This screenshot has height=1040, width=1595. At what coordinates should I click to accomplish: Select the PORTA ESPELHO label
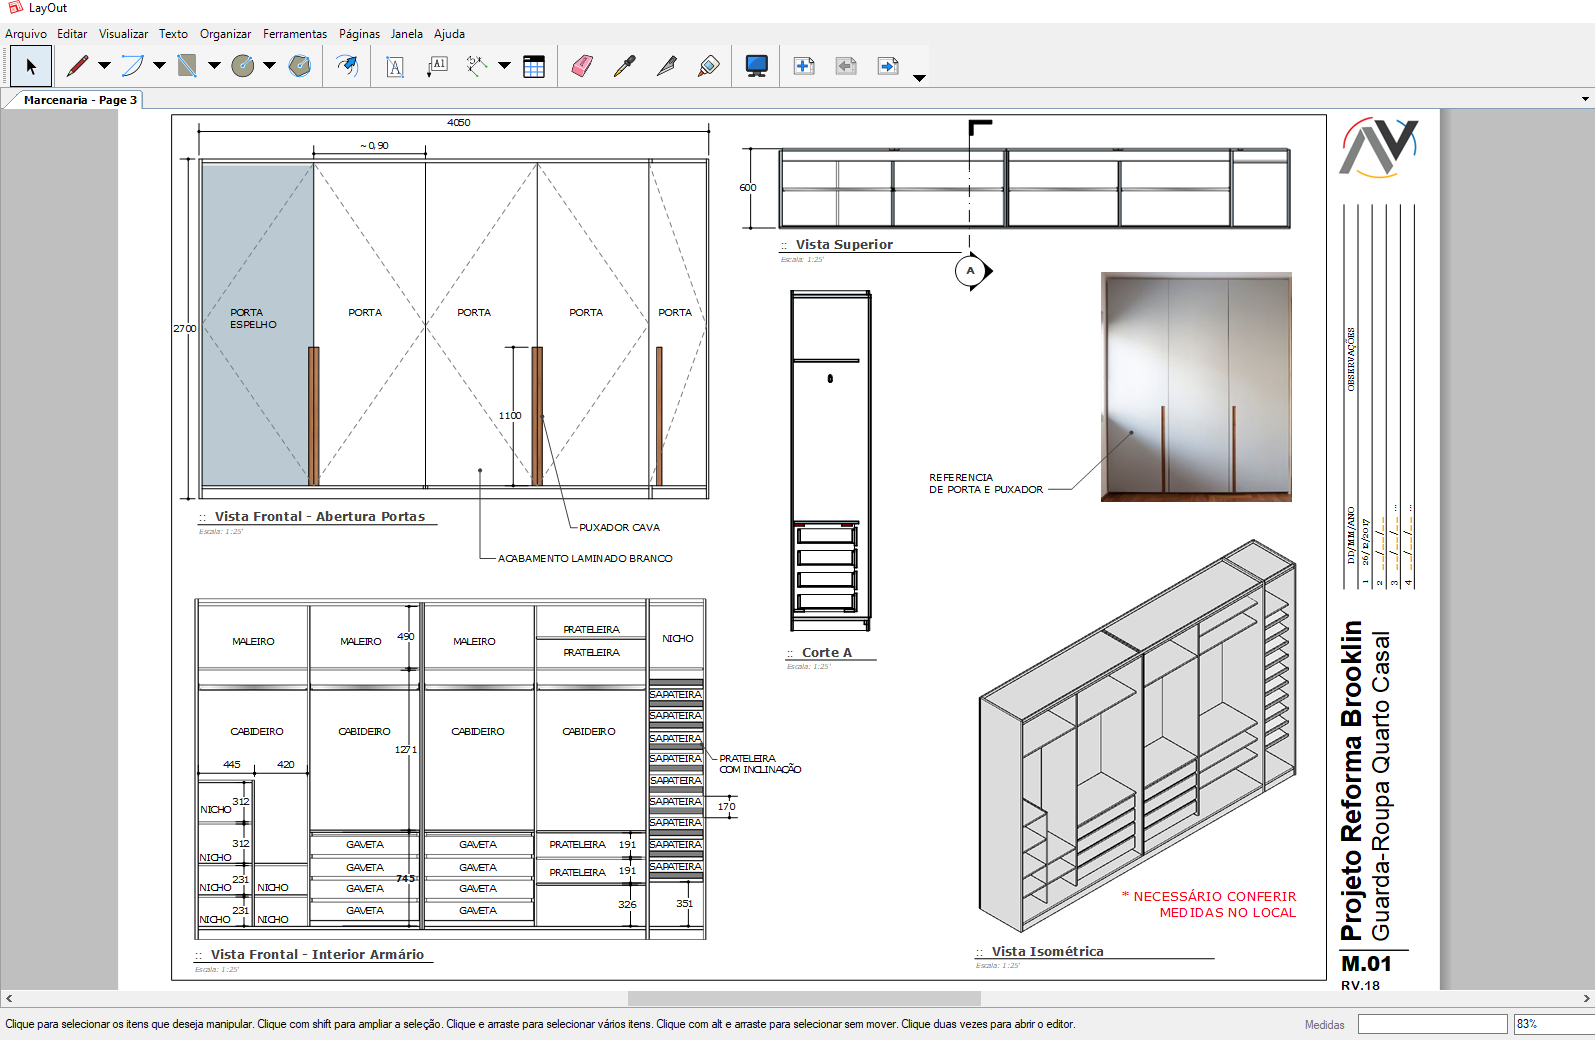click(x=253, y=318)
